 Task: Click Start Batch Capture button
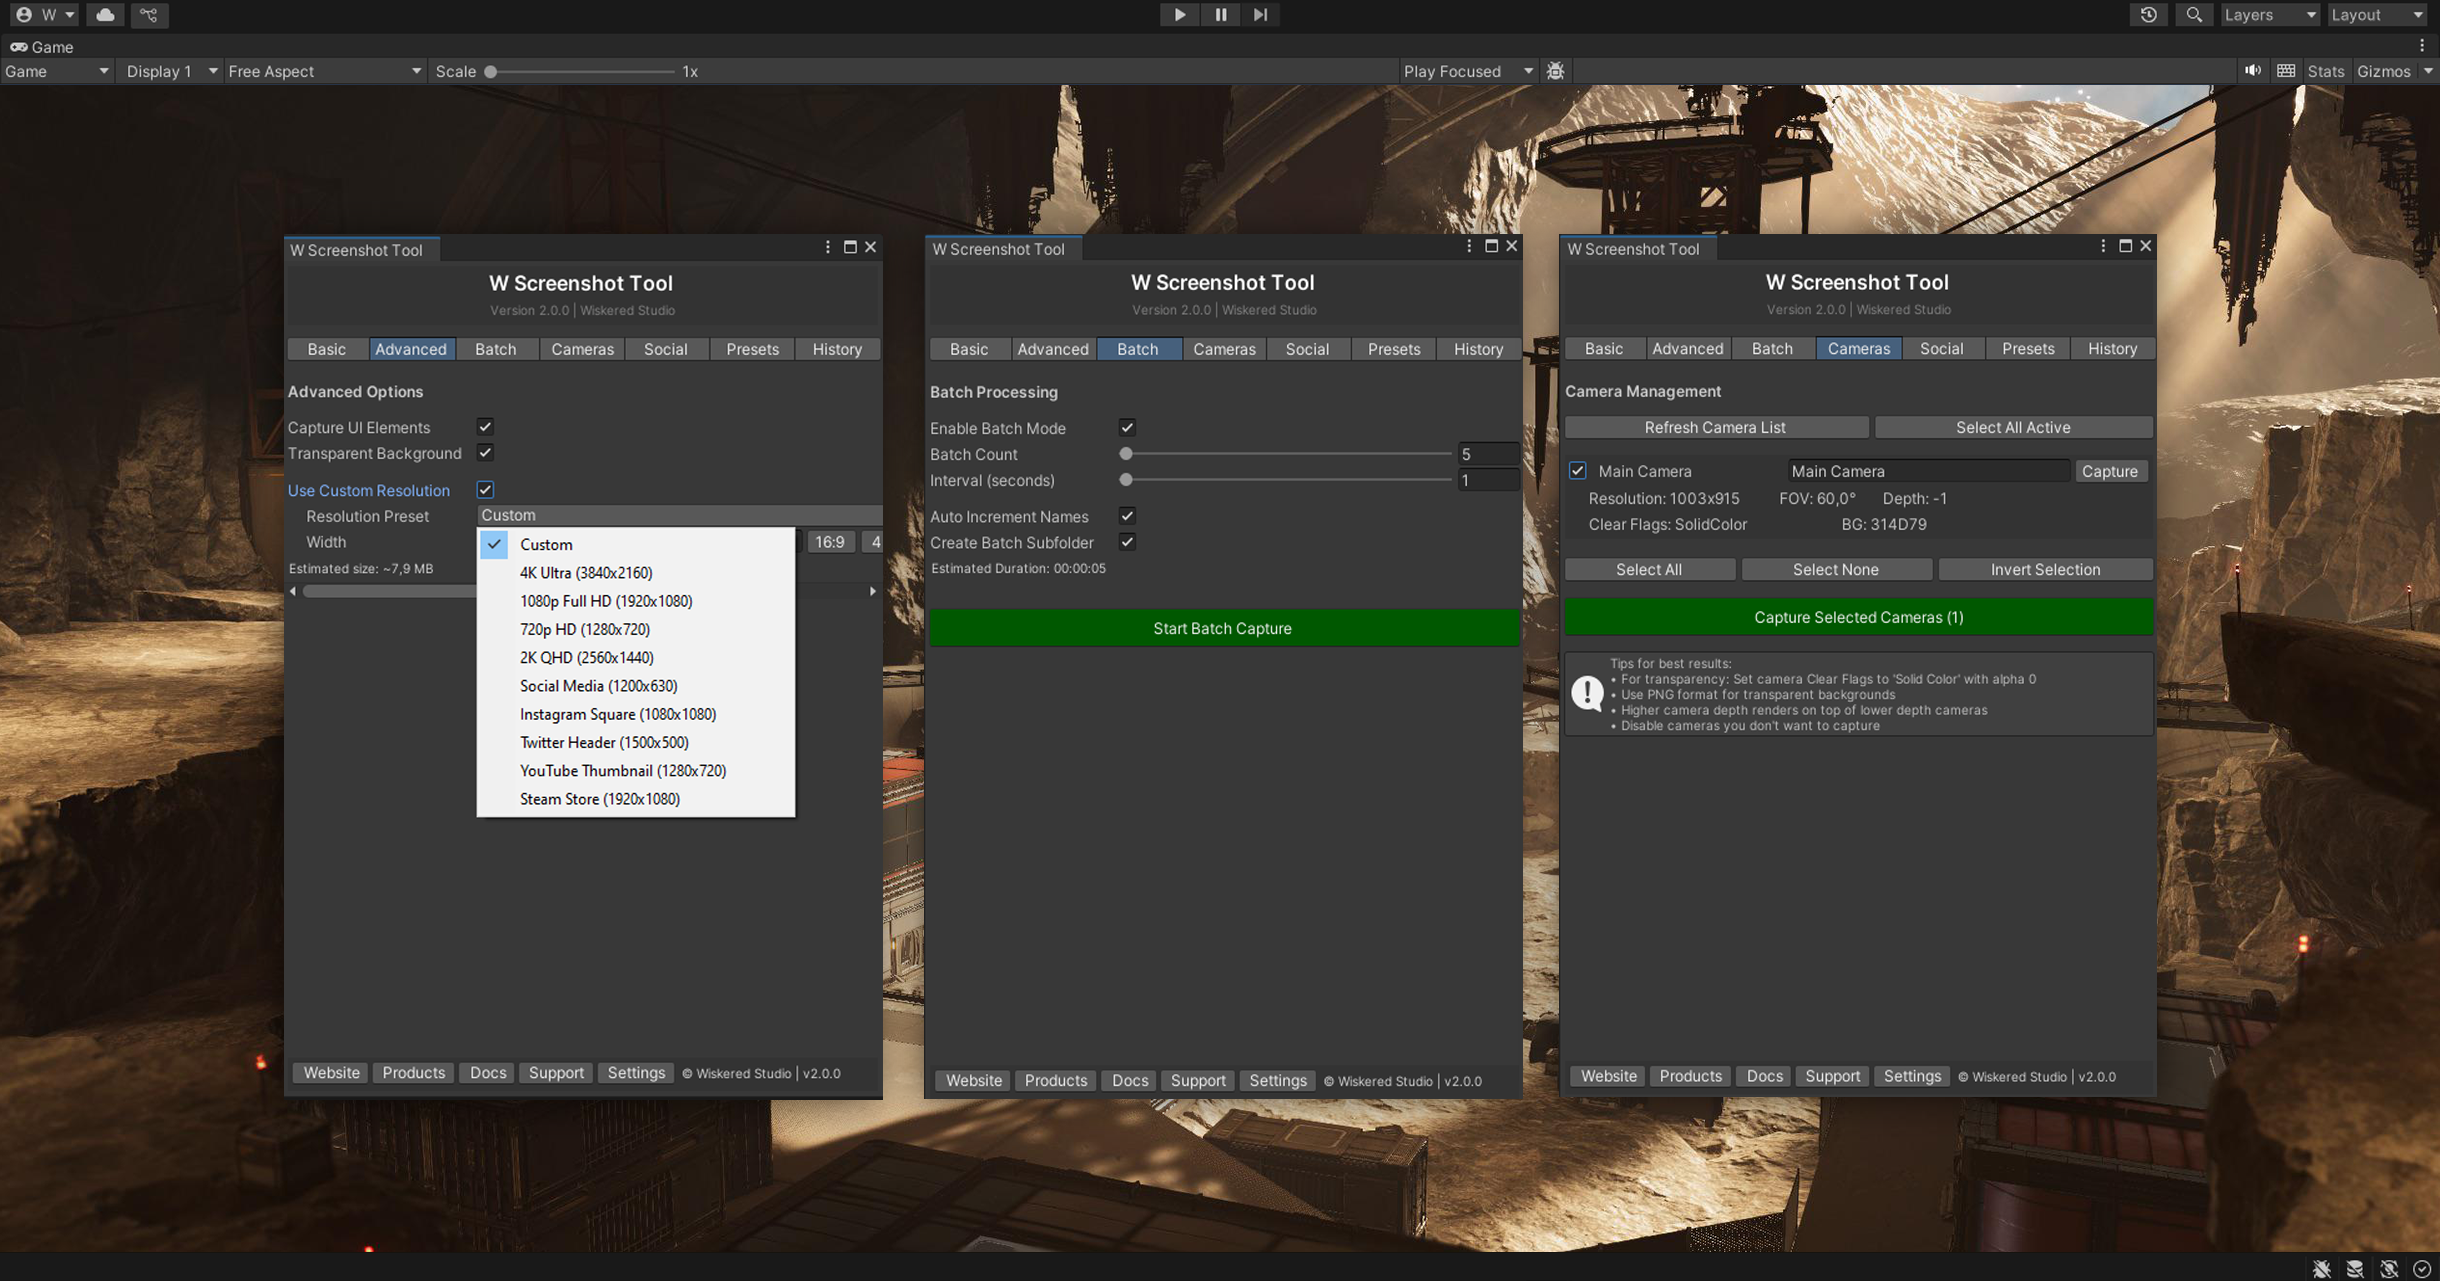(x=1222, y=628)
